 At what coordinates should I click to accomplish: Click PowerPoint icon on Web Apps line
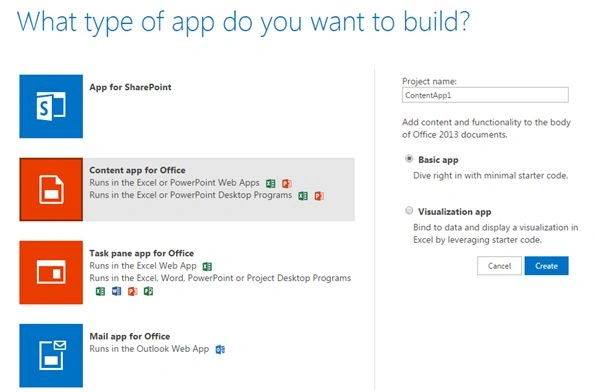[286, 184]
